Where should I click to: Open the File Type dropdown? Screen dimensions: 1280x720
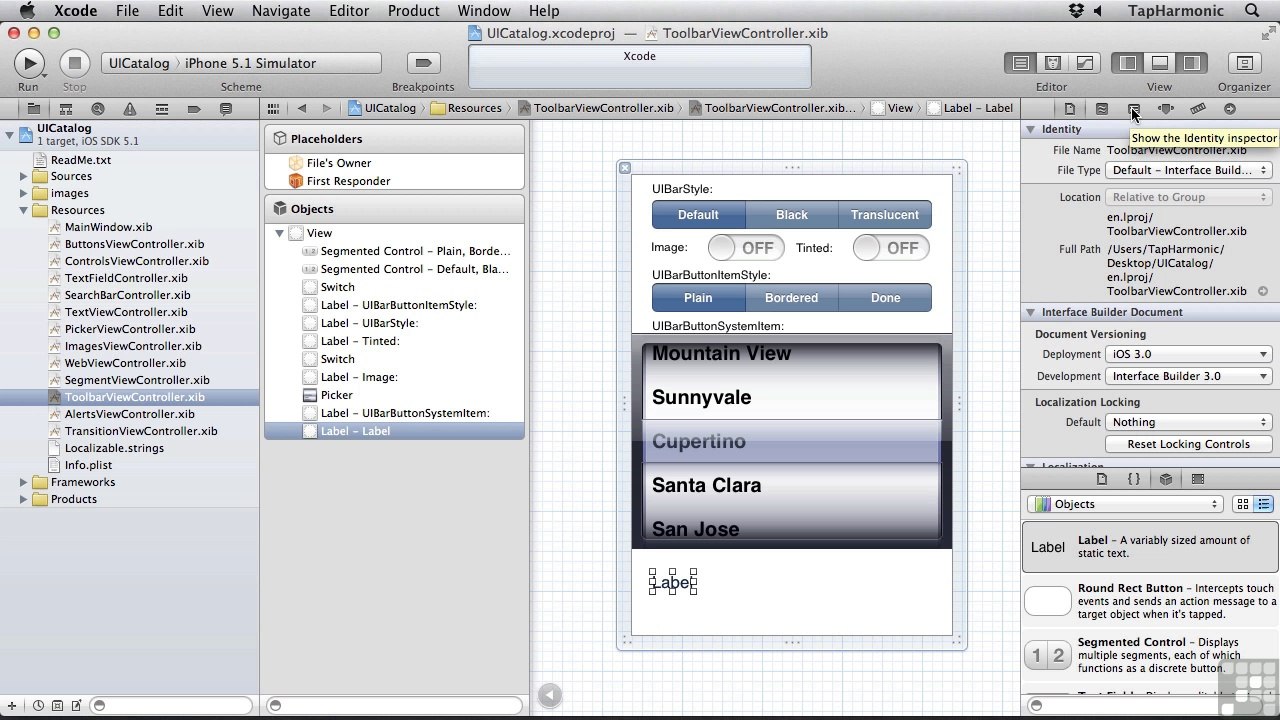(x=1188, y=170)
